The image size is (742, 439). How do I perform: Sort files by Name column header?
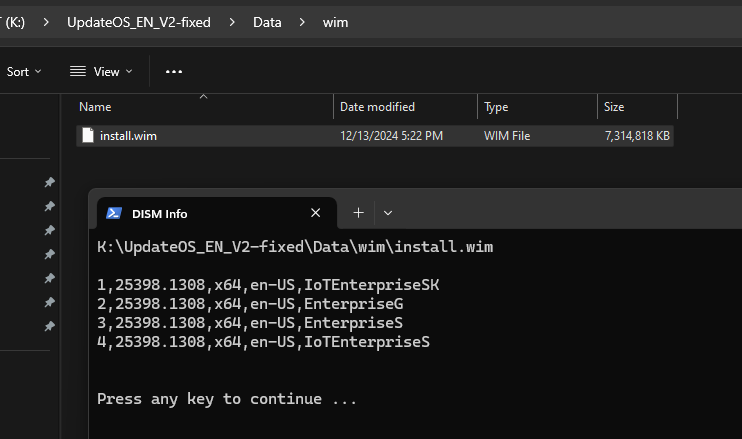(95, 107)
